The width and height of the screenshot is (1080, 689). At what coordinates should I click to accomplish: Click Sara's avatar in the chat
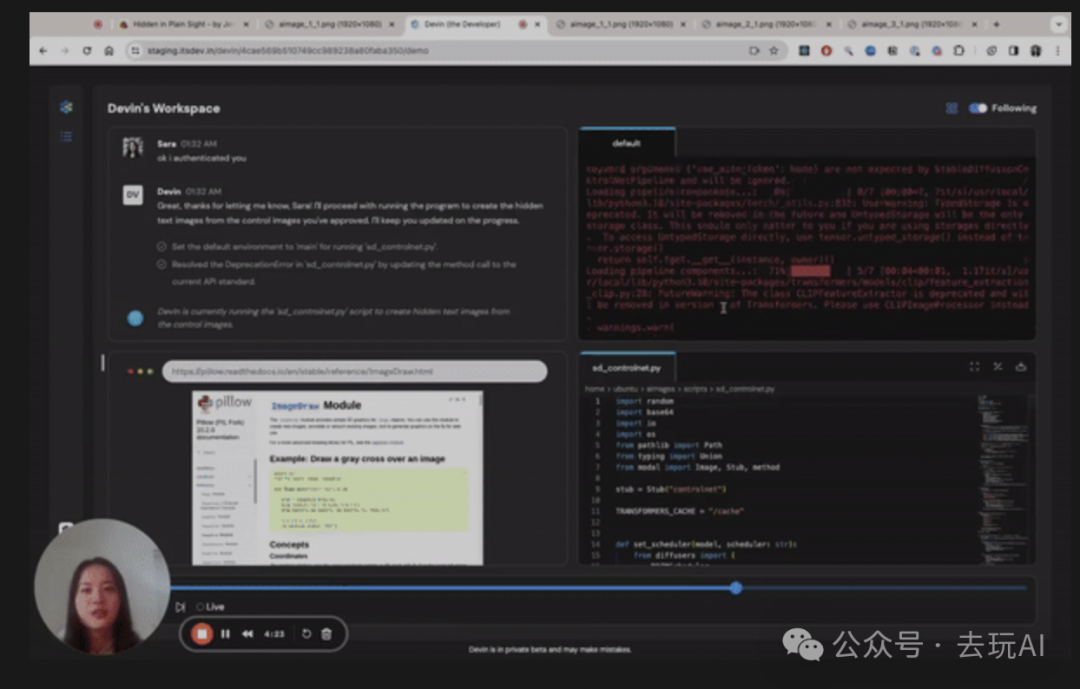point(133,147)
